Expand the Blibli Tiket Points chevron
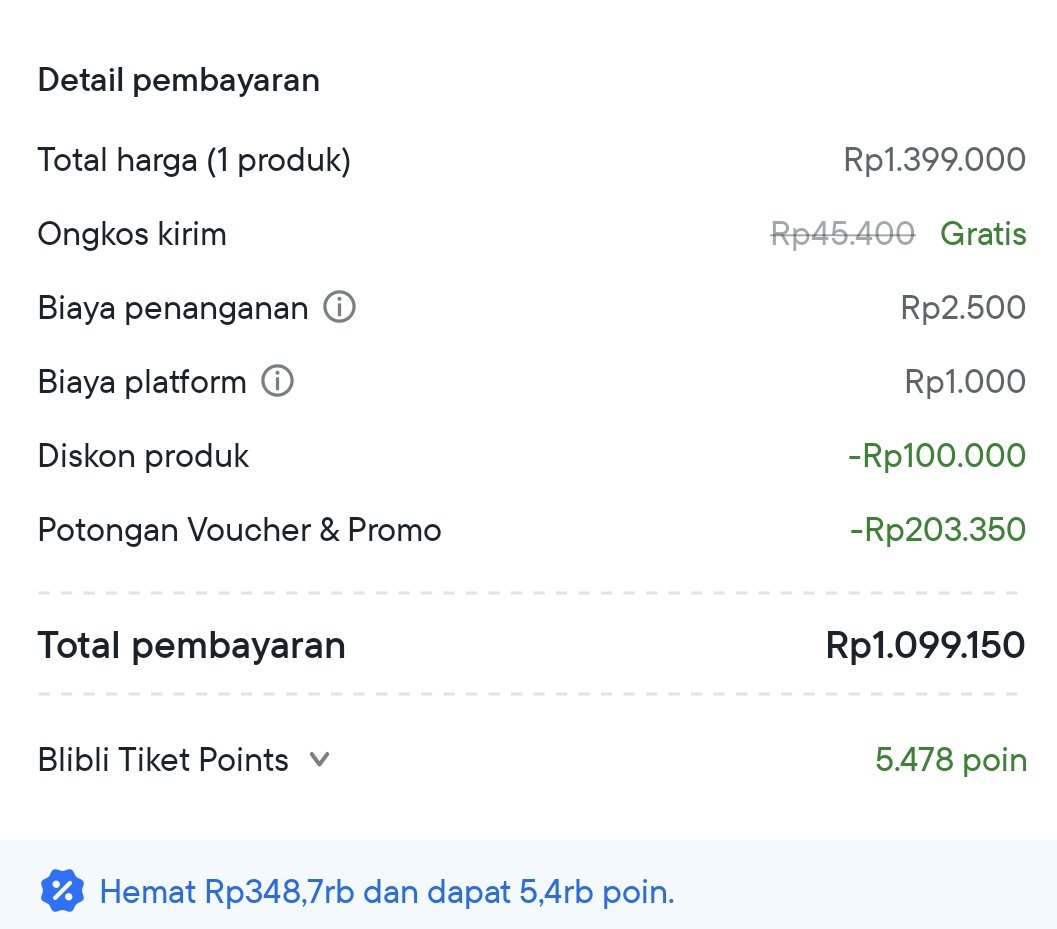The height and width of the screenshot is (929, 1057). [x=320, y=760]
